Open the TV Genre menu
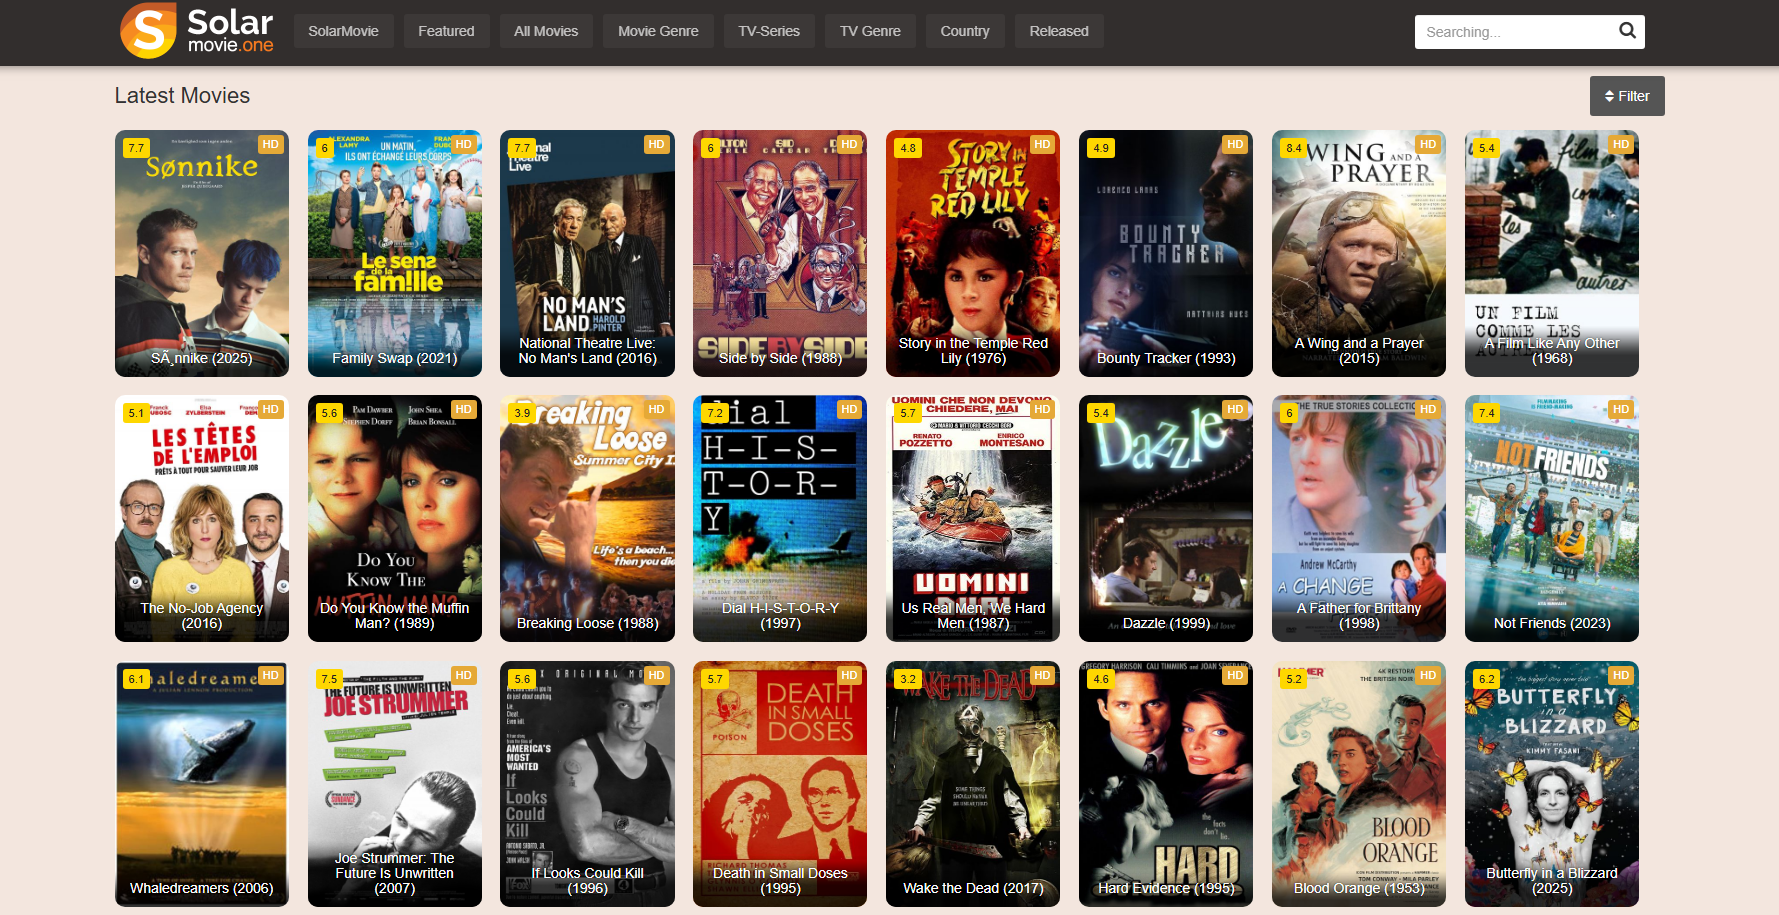1779x915 pixels. coord(869,31)
